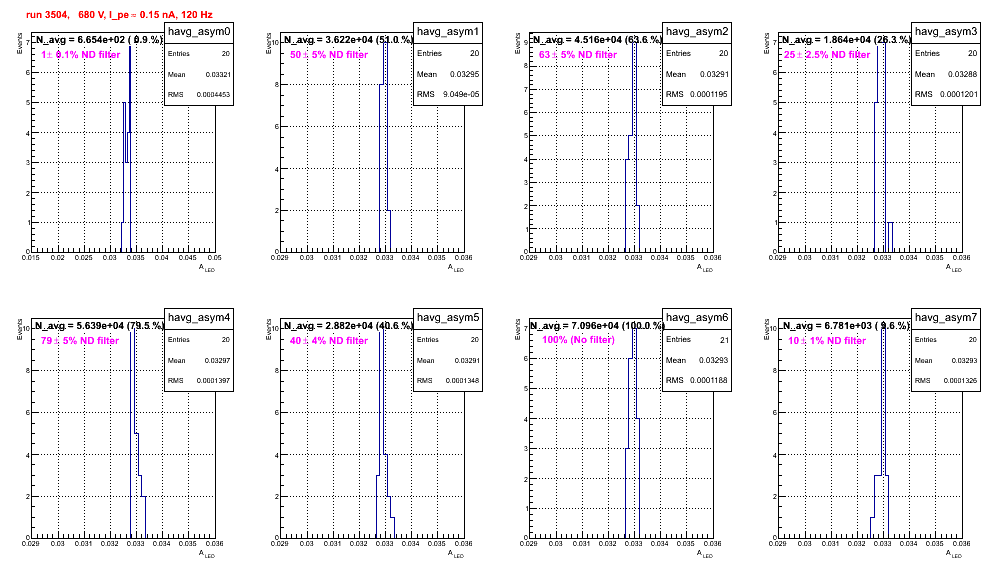Click the N_avg = 6.654e+02 label

click(x=99, y=39)
